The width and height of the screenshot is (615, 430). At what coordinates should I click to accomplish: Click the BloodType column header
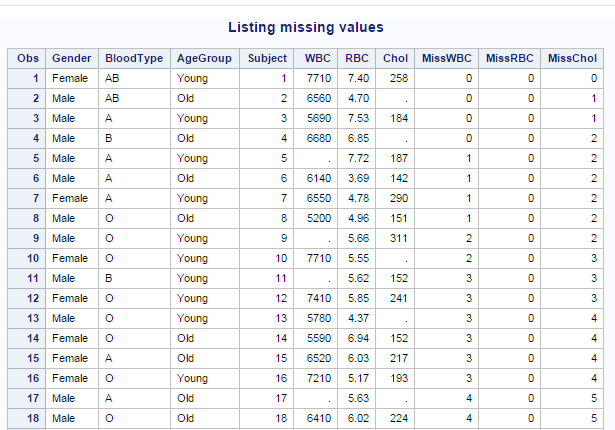134,59
